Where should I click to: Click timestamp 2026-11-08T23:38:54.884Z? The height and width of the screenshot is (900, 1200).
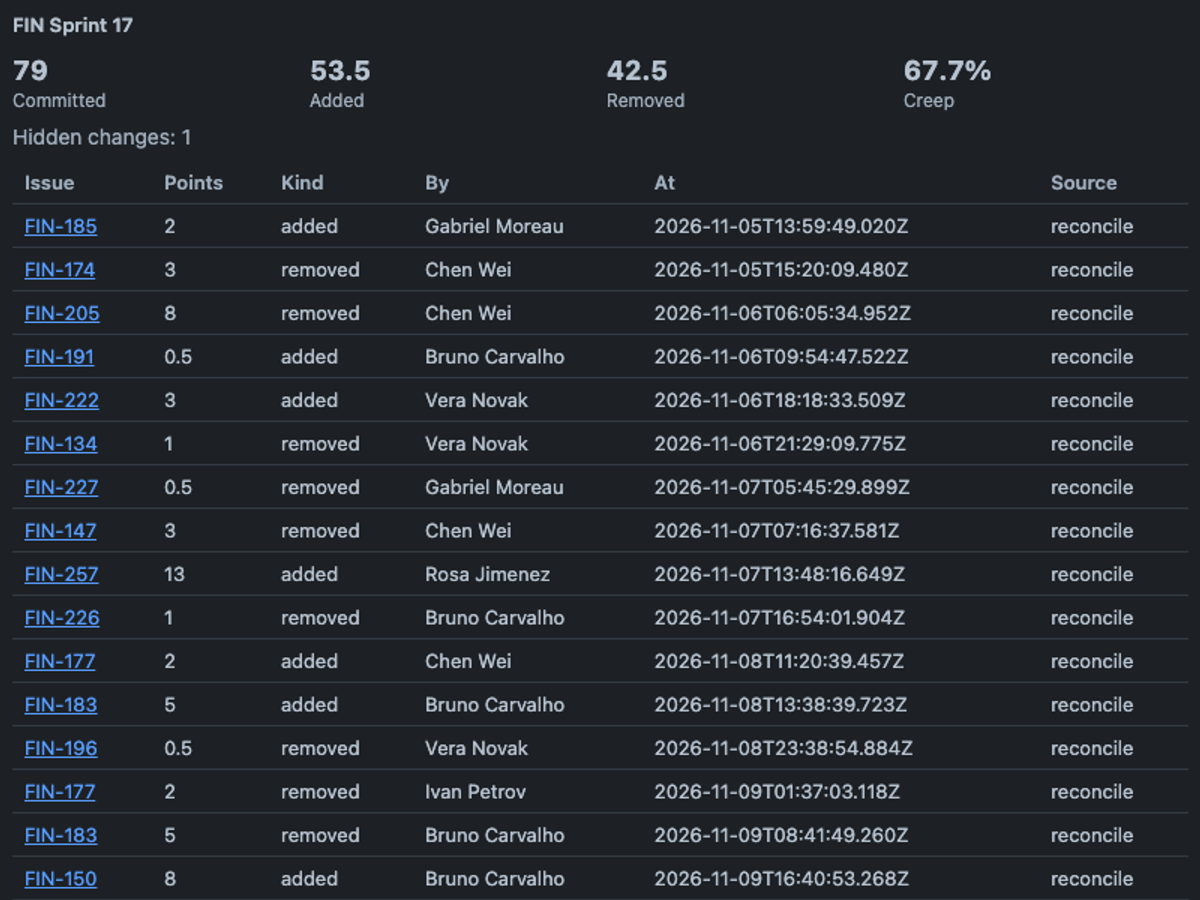pos(783,748)
